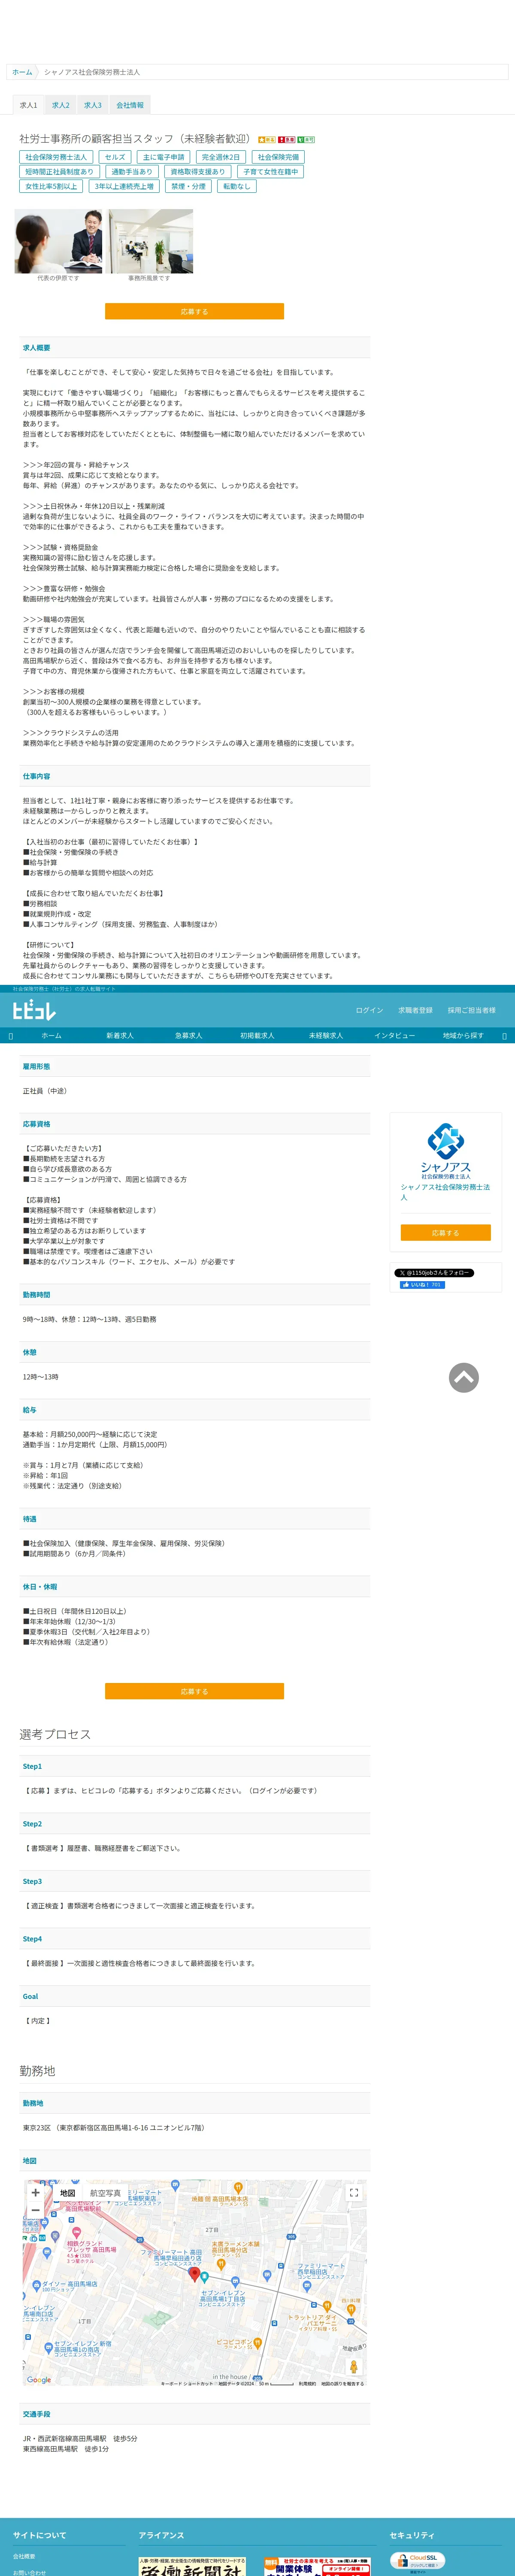Image resolution: width=515 pixels, height=2576 pixels.
Task: Switch to the 求人2 tab
Action: (x=61, y=105)
